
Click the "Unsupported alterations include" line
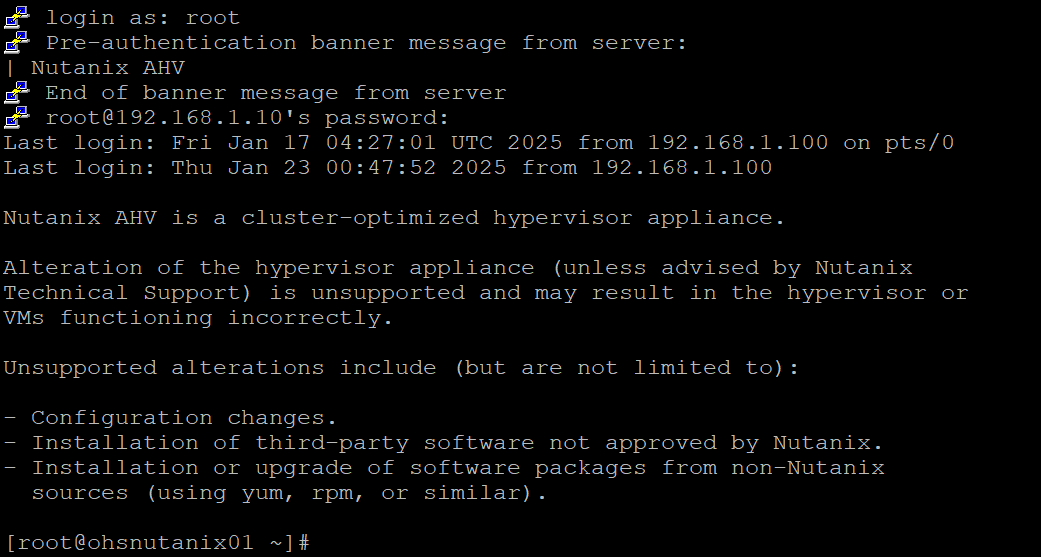pyautogui.click(x=402, y=368)
